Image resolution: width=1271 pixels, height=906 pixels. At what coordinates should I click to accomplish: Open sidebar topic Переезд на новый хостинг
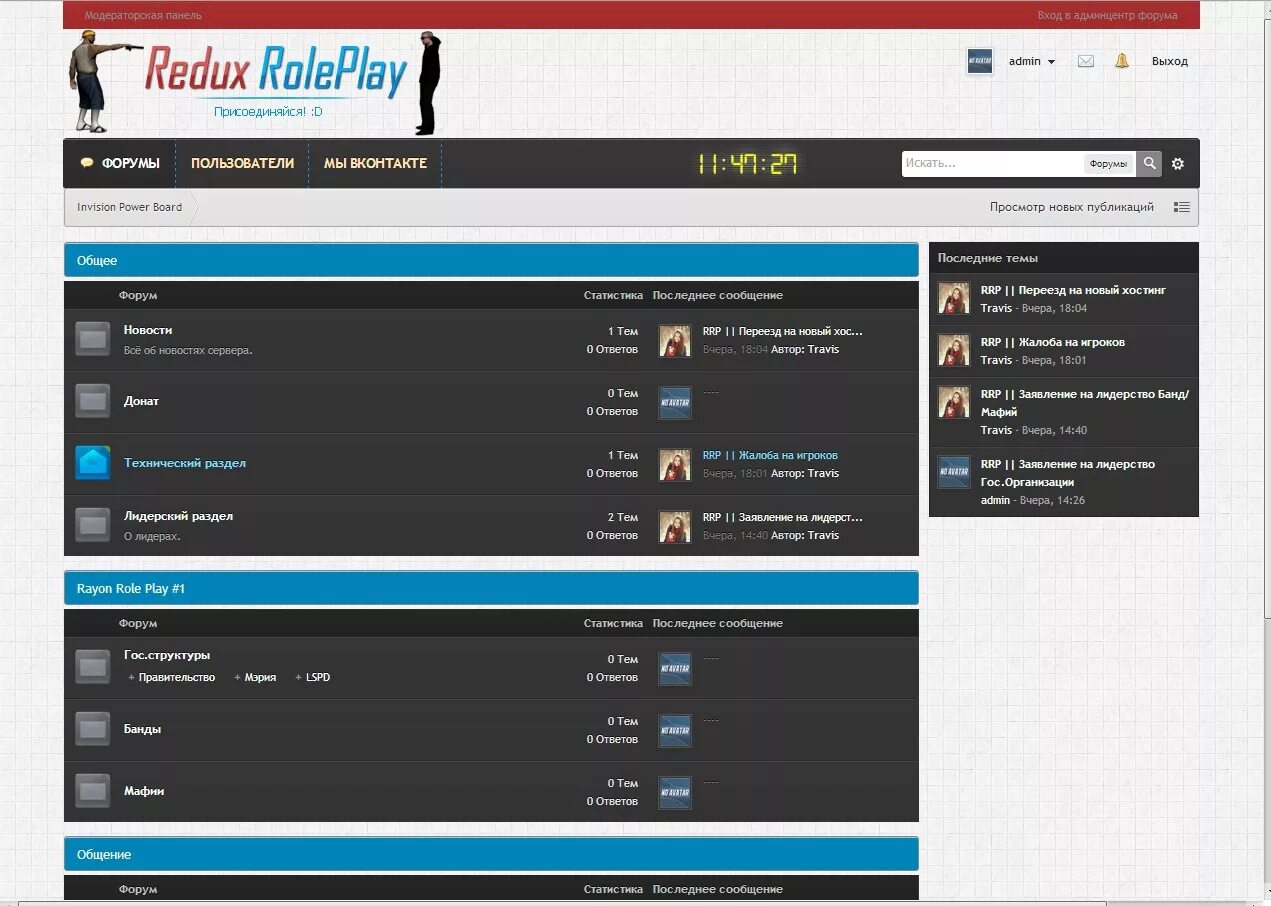click(x=1073, y=290)
